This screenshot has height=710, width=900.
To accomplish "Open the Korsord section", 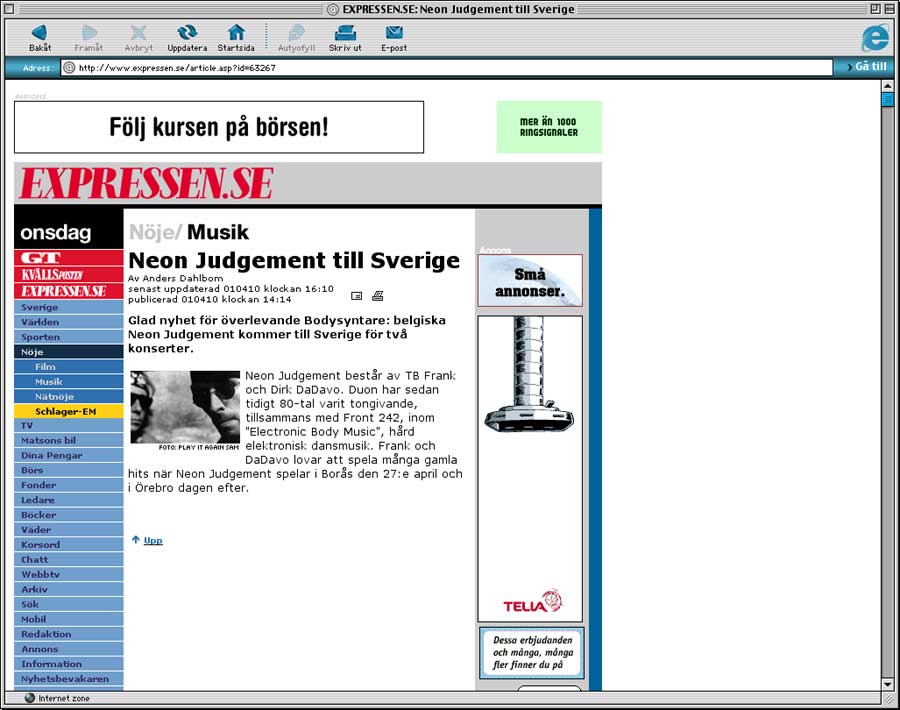I will coord(69,545).
